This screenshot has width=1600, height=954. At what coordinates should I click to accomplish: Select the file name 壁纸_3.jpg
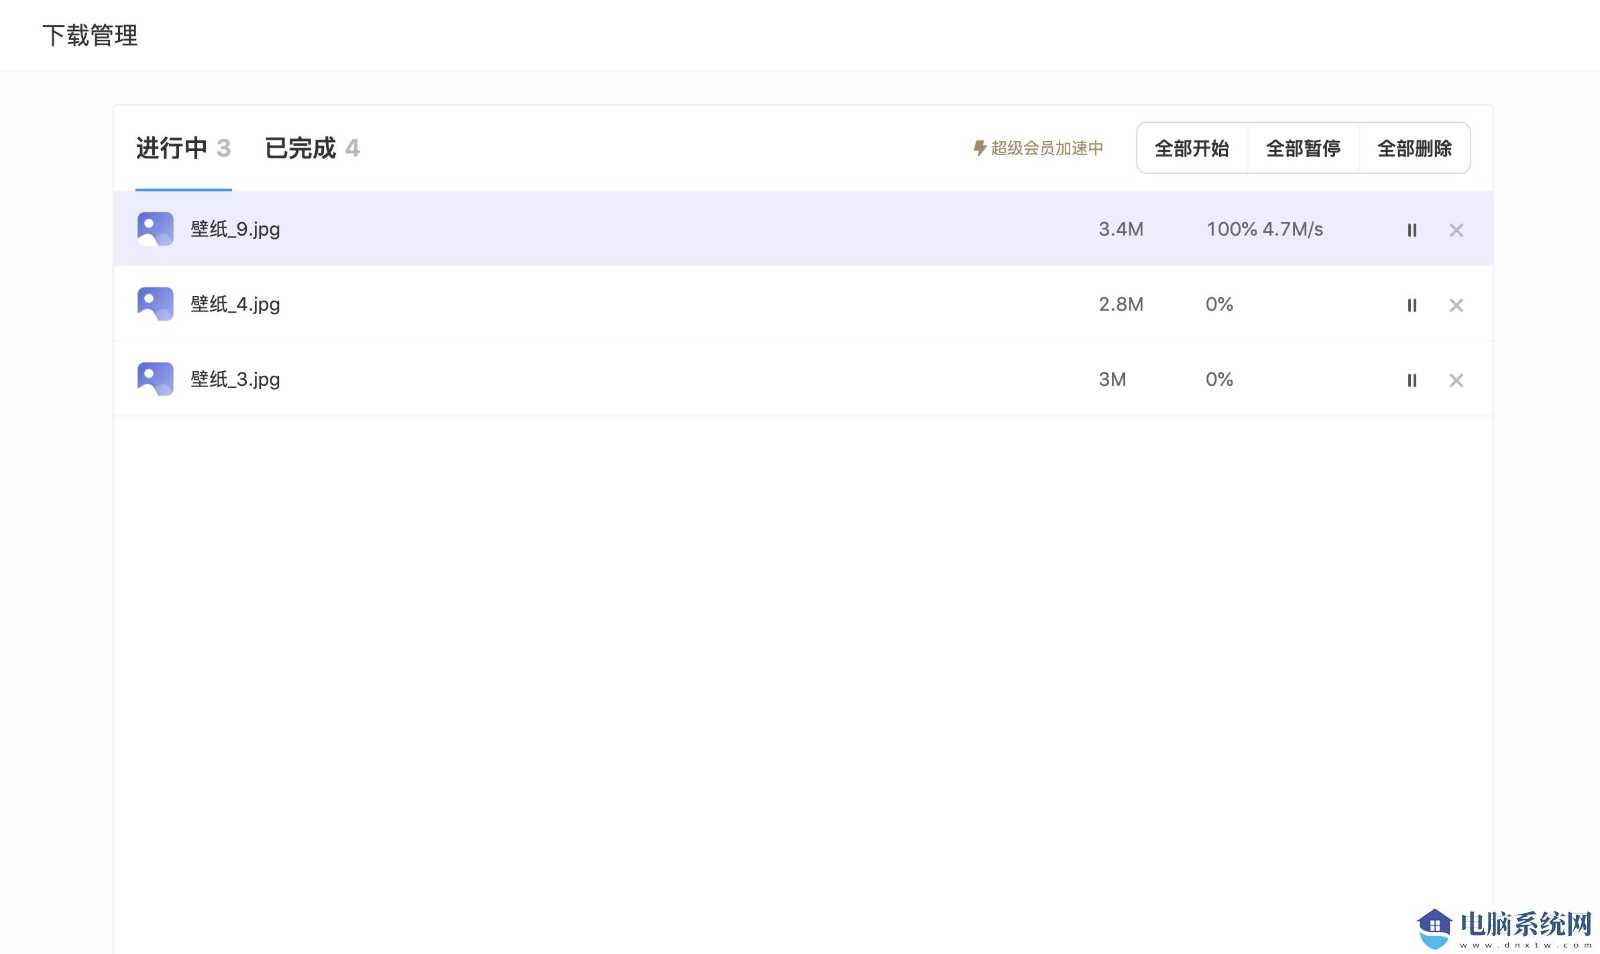pos(235,379)
